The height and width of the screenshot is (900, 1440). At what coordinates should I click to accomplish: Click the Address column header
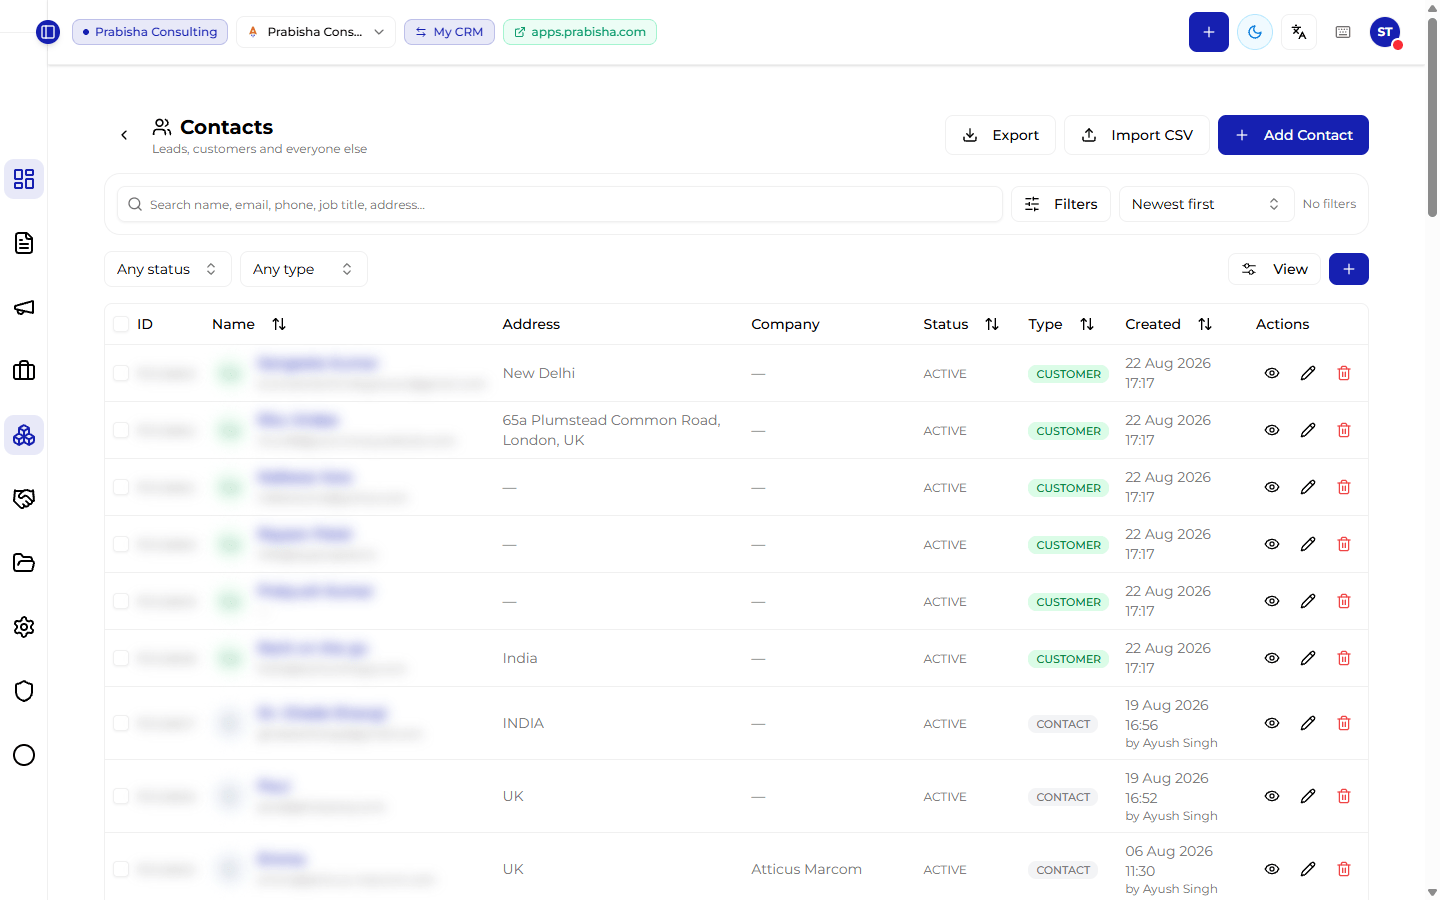531,324
